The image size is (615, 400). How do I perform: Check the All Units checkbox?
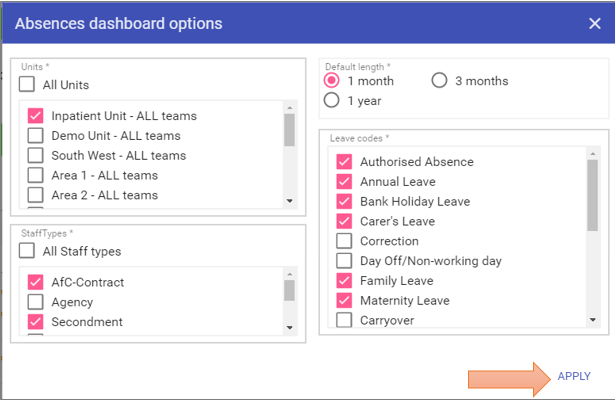pos(29,85)
